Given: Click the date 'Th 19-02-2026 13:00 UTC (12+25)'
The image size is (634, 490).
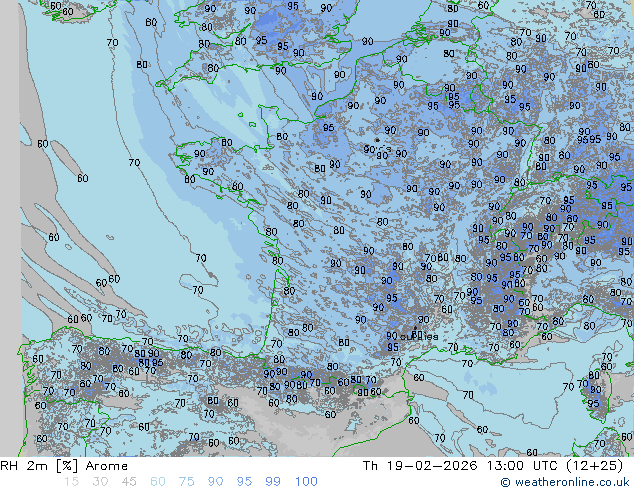Looking at the screenshot, I should [493, 466].
